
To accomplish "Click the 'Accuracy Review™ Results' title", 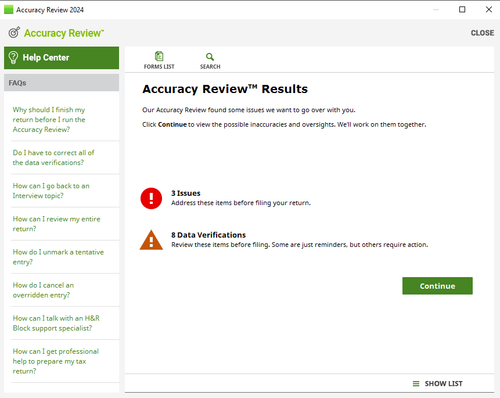I will click(225, 89).
